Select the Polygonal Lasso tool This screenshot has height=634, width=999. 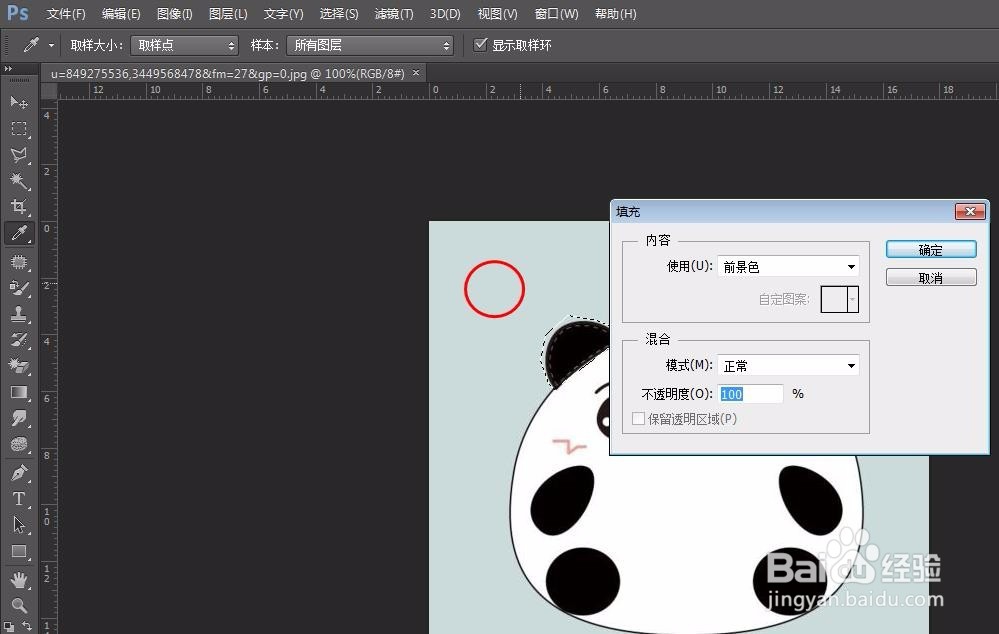click(x=19, y=155)
